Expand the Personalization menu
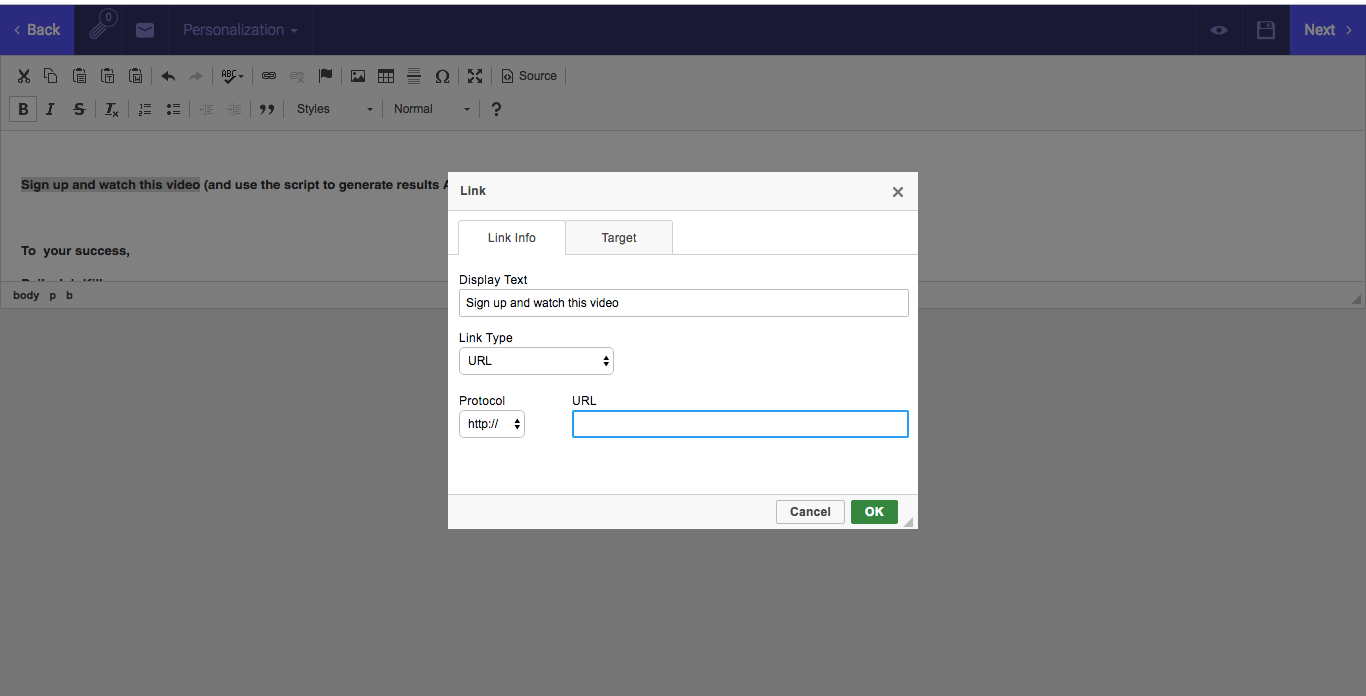1366x696 pixels. [241, 30]
